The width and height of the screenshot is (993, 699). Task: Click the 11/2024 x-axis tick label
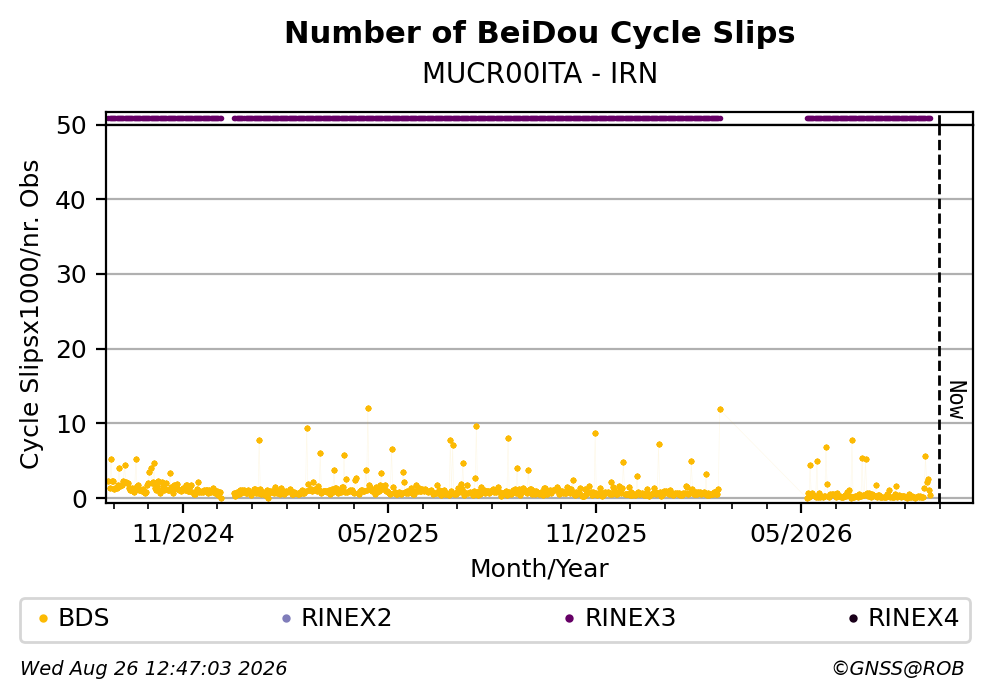pyautogui.click(x=183, y=534)
